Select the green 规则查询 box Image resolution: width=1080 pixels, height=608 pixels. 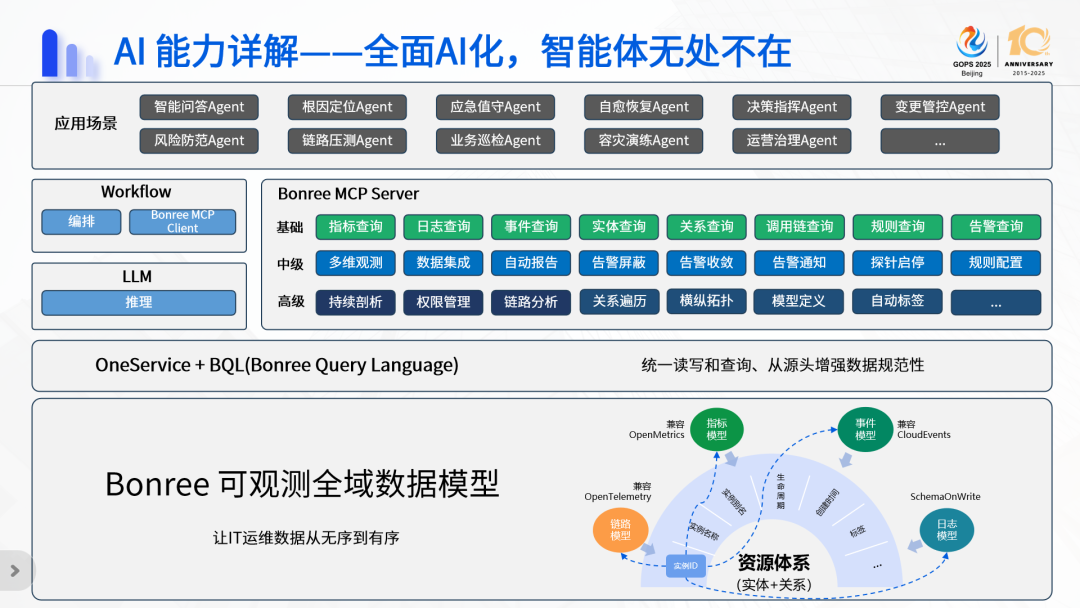coord(897,227)
